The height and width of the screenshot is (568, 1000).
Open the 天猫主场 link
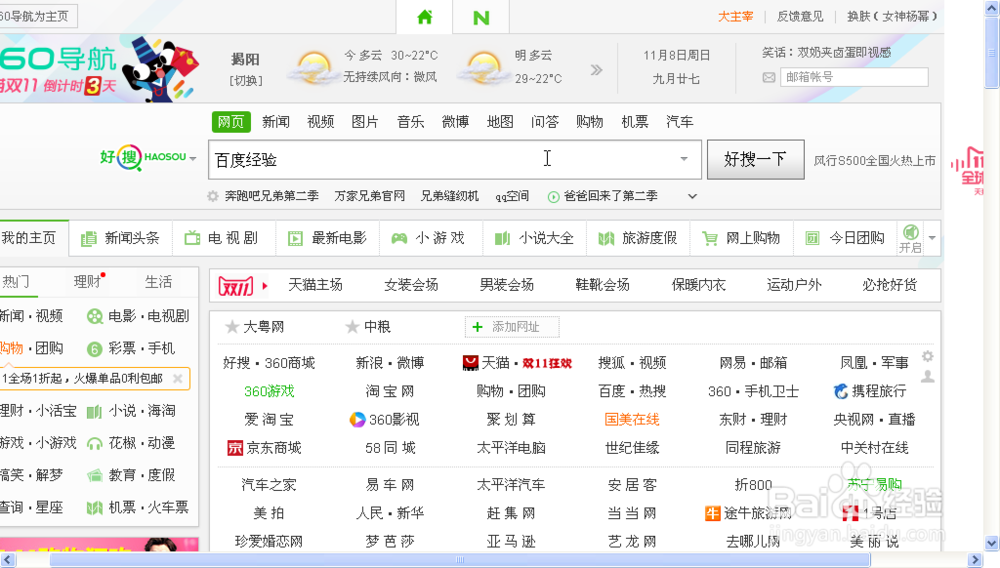click(315, 285)
